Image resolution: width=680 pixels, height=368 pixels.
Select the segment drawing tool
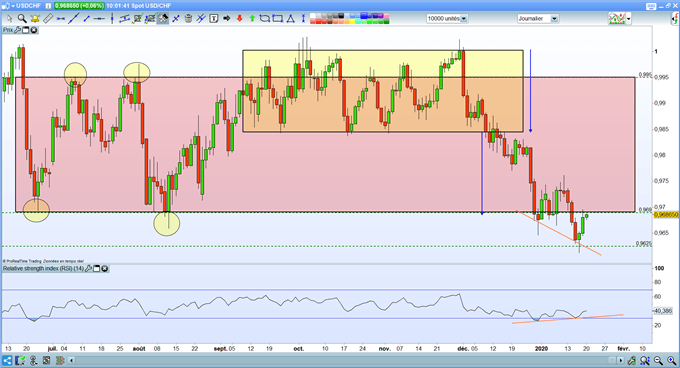86,19
